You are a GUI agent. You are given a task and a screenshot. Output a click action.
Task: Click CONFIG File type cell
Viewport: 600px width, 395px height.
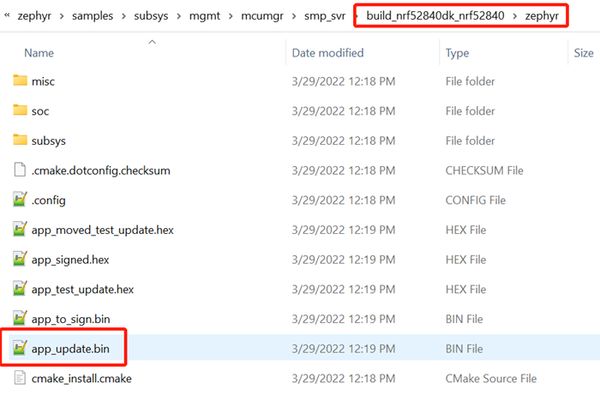pos(475,200)
